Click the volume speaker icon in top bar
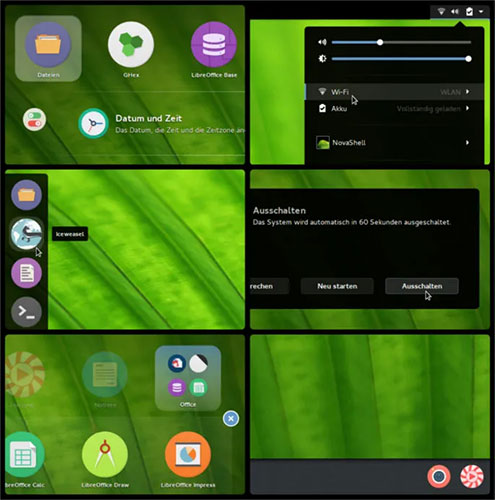Image resolution: width=495 pixels, height=500 pixels. (x=455, y=12)
